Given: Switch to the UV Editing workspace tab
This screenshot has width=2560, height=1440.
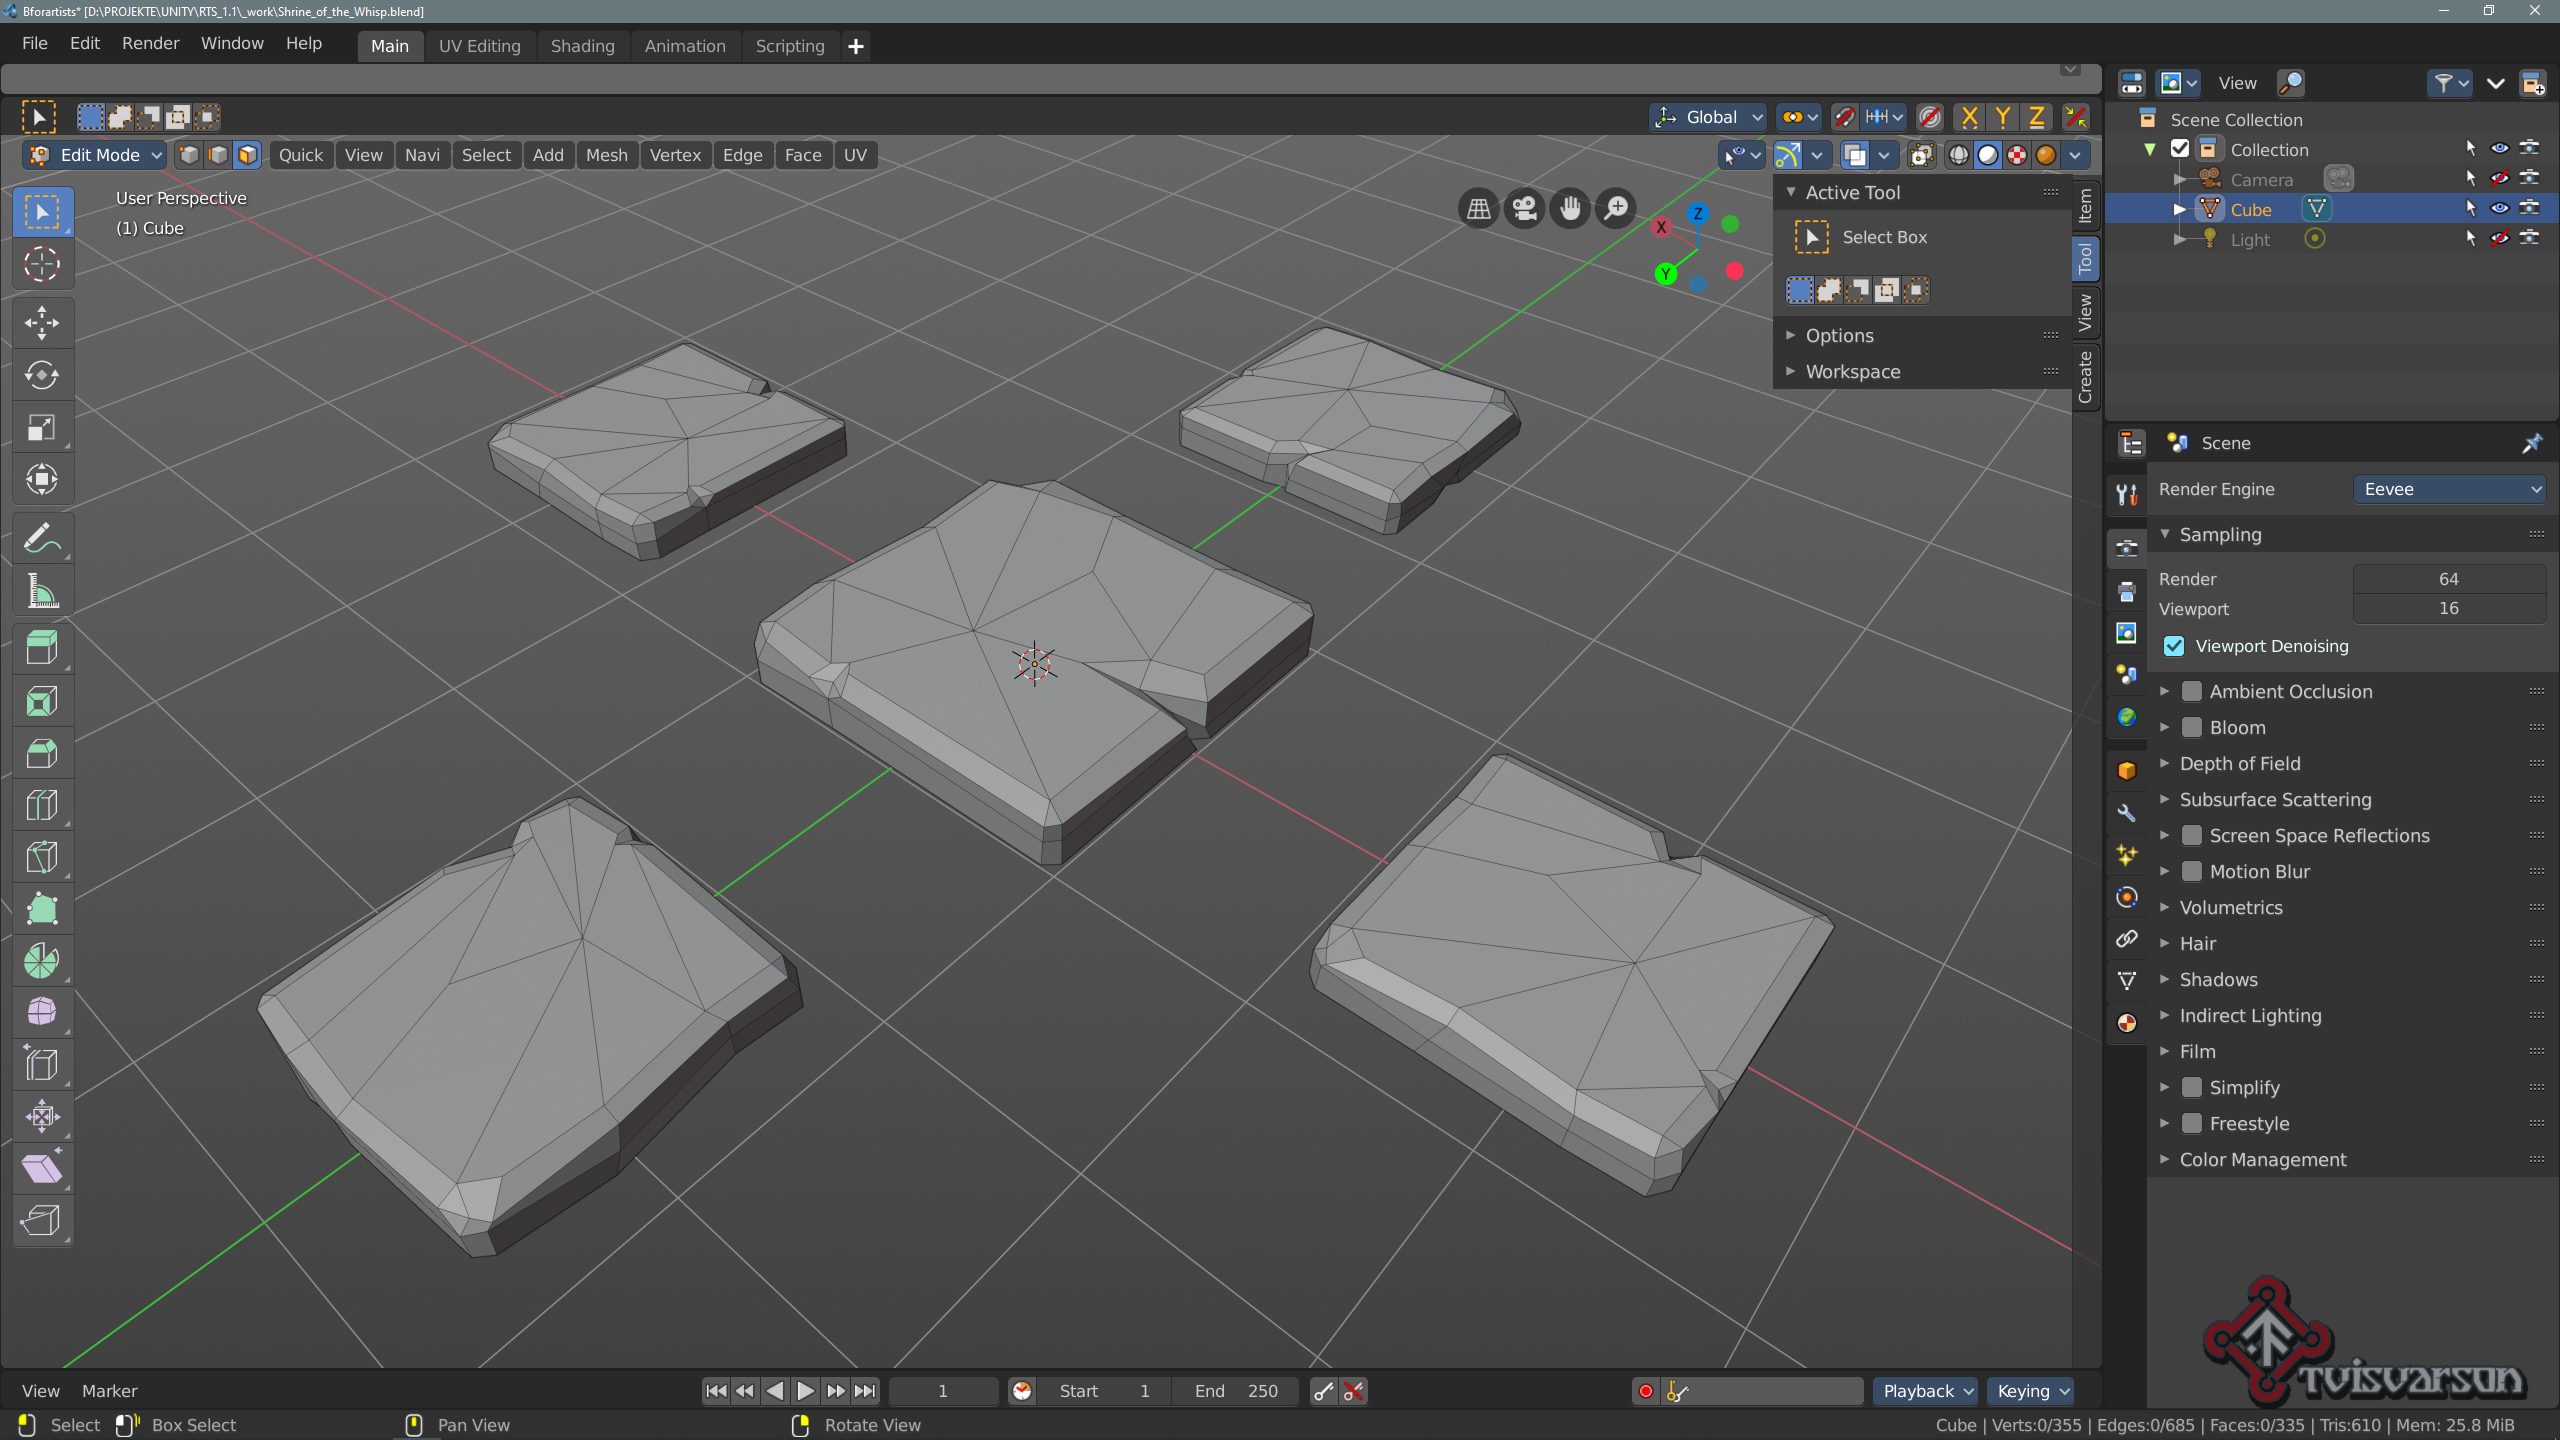Looking at the screenshot, I should pyautogui.click(x=479, y=46).
